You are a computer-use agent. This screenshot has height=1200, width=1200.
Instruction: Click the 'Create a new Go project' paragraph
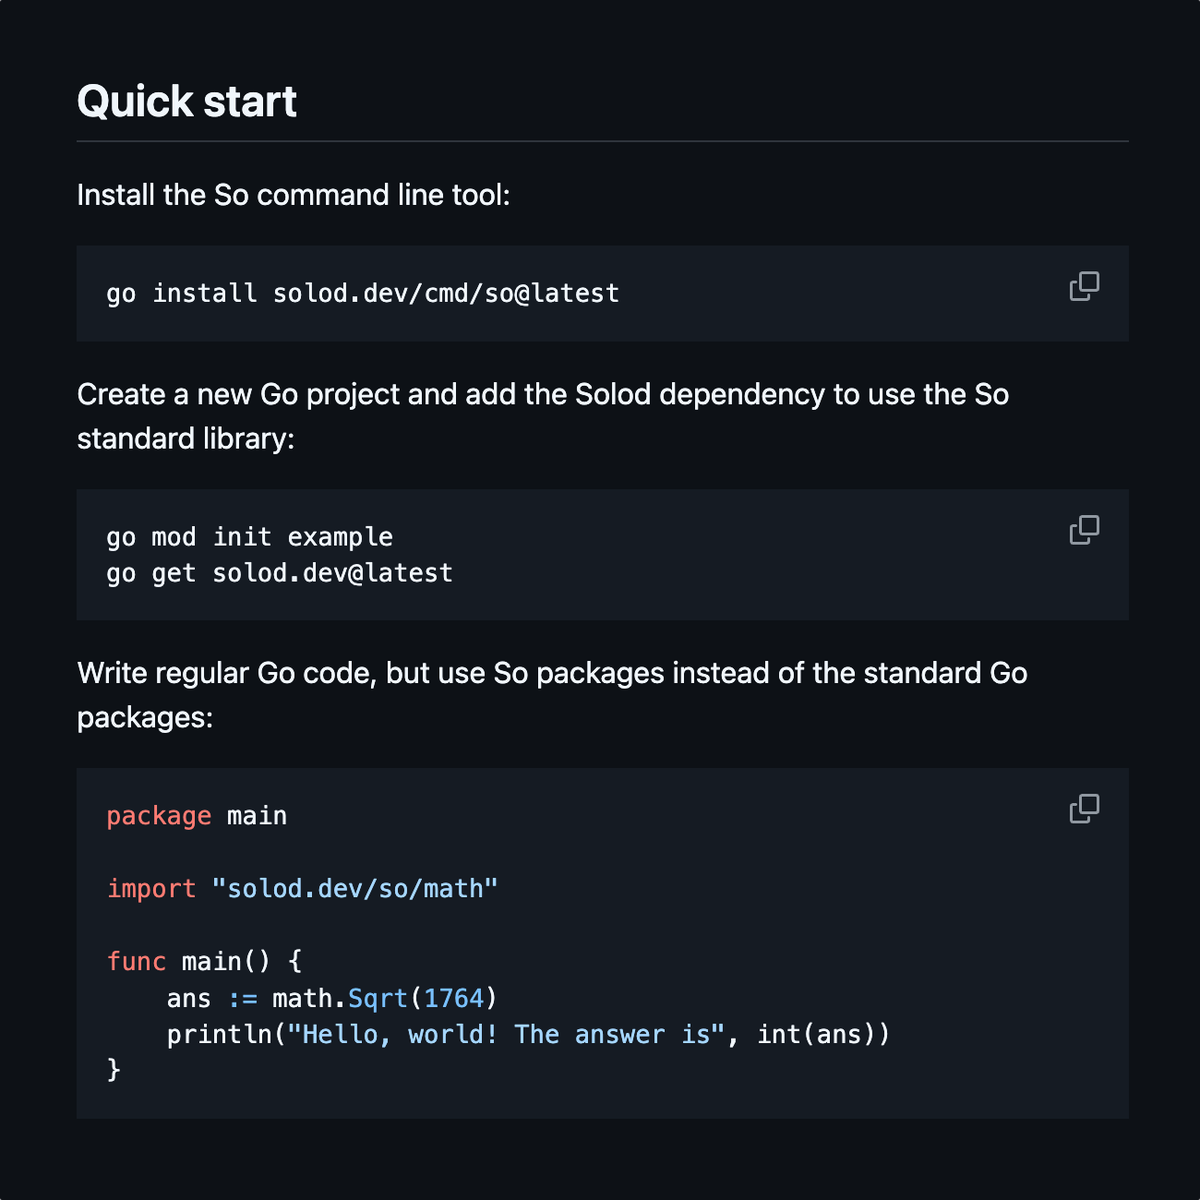pyautogui.click(x=543, y=416)
